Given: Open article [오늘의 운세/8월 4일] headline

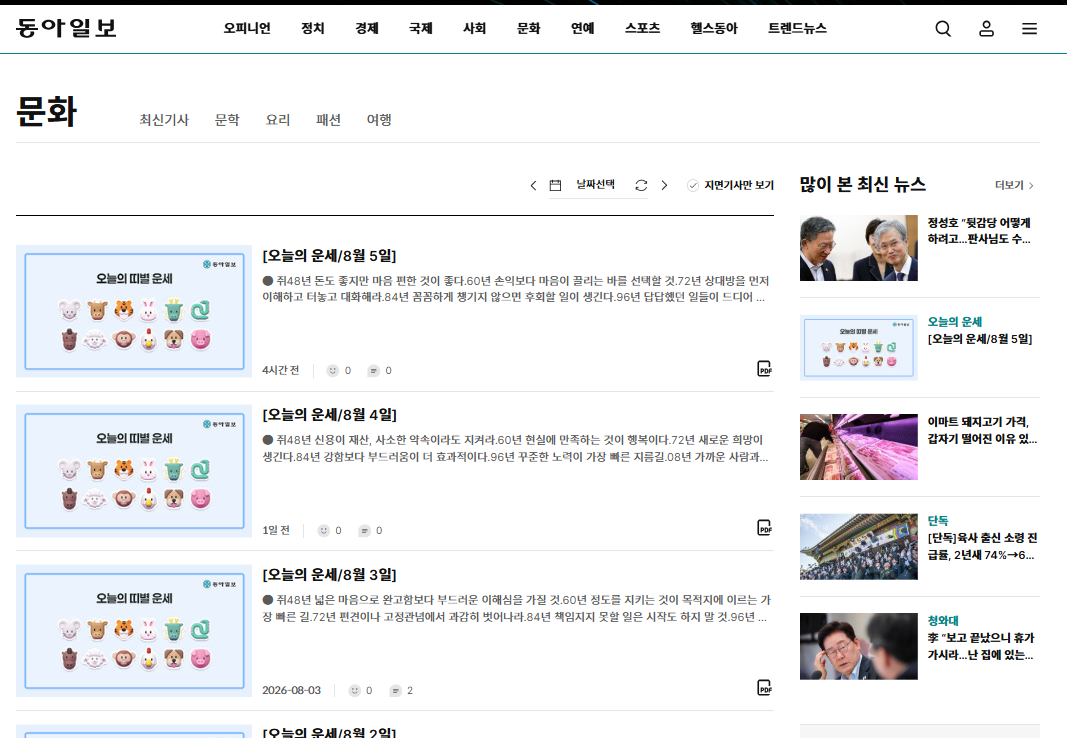Looking at the screenshot, I should pyautogui.click(x=329, y=415).
